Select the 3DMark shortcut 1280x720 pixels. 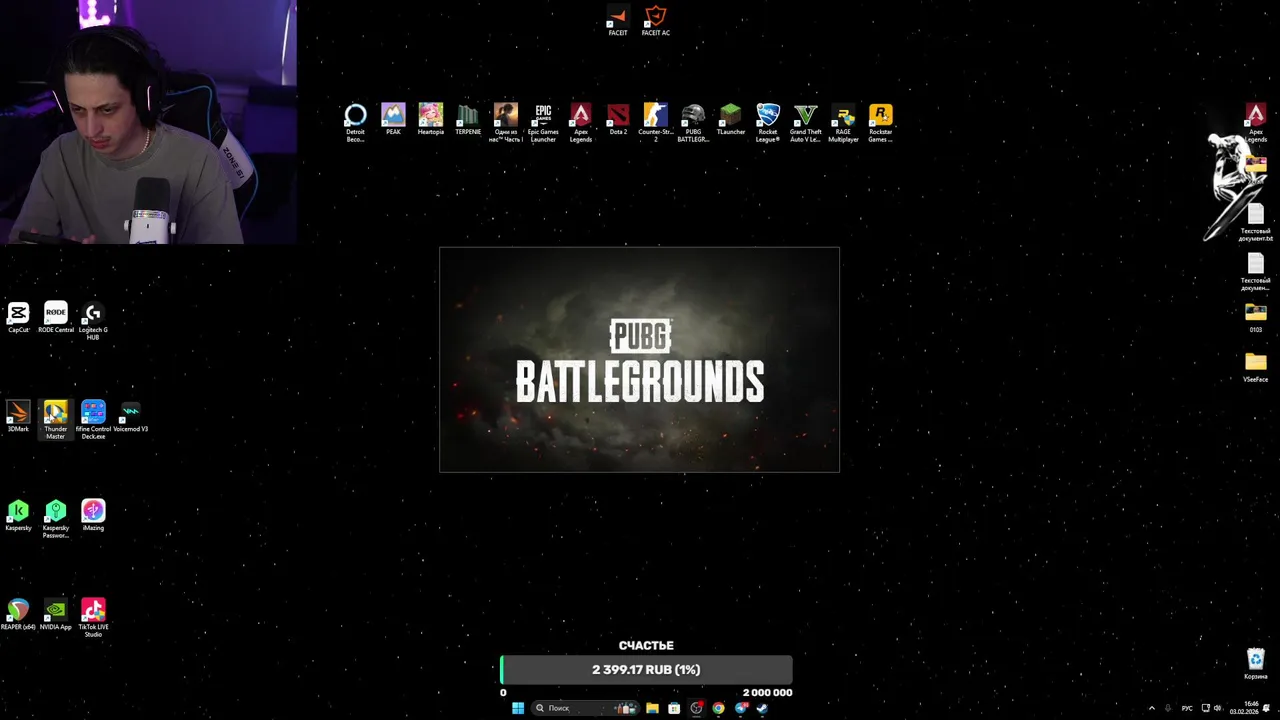tap(18, 417)
